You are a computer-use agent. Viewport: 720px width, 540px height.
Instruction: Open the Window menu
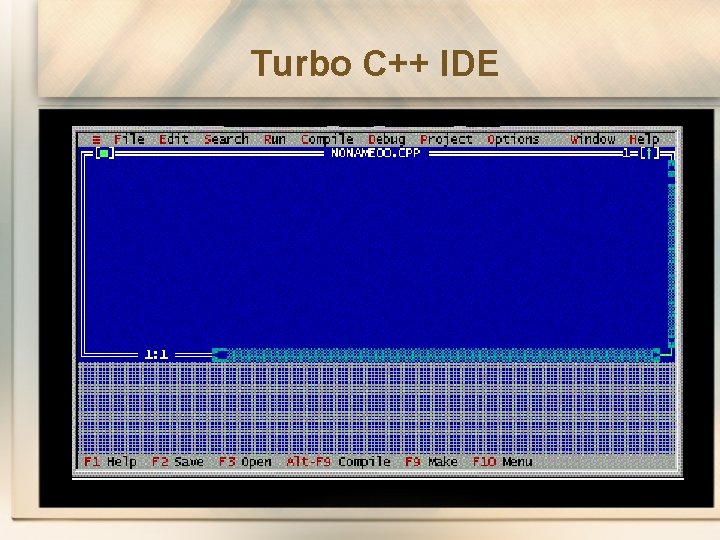point(592,139)
